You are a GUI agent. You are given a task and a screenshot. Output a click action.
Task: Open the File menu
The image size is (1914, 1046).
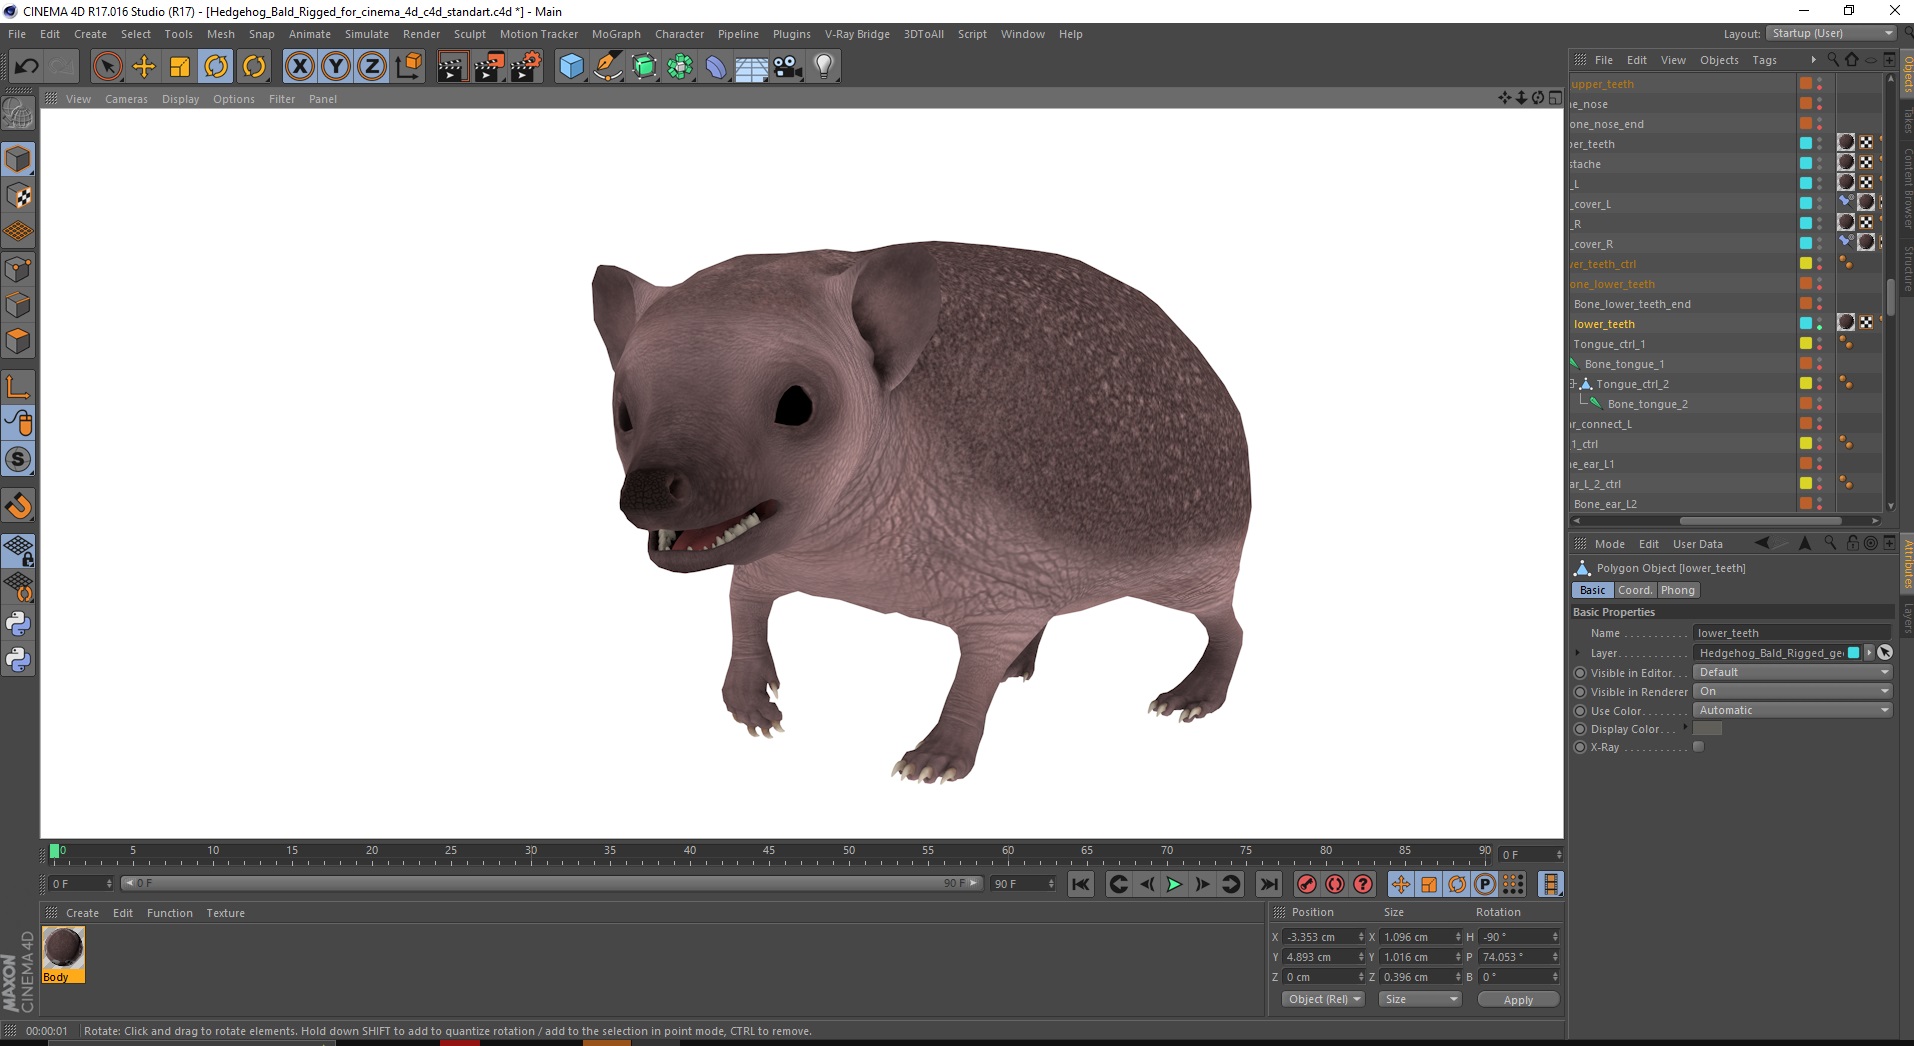coord(17,34)
